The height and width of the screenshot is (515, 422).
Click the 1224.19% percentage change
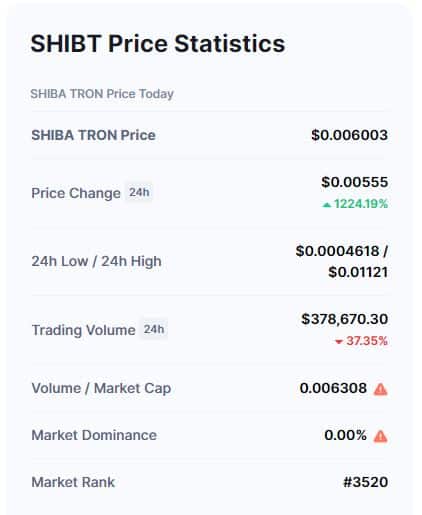361,204
